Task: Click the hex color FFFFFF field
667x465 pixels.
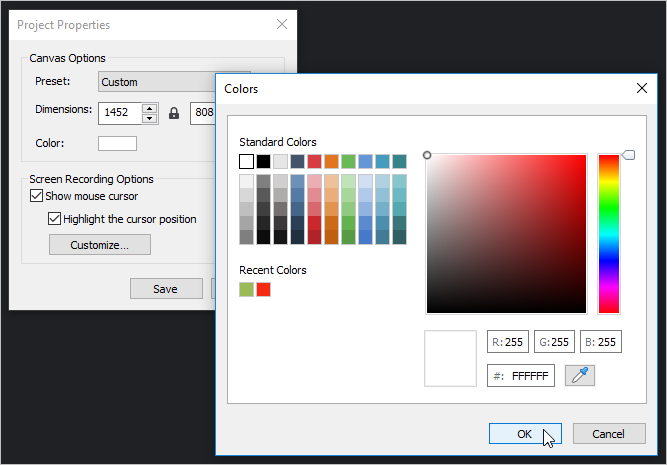Action: tap(521, 376)
